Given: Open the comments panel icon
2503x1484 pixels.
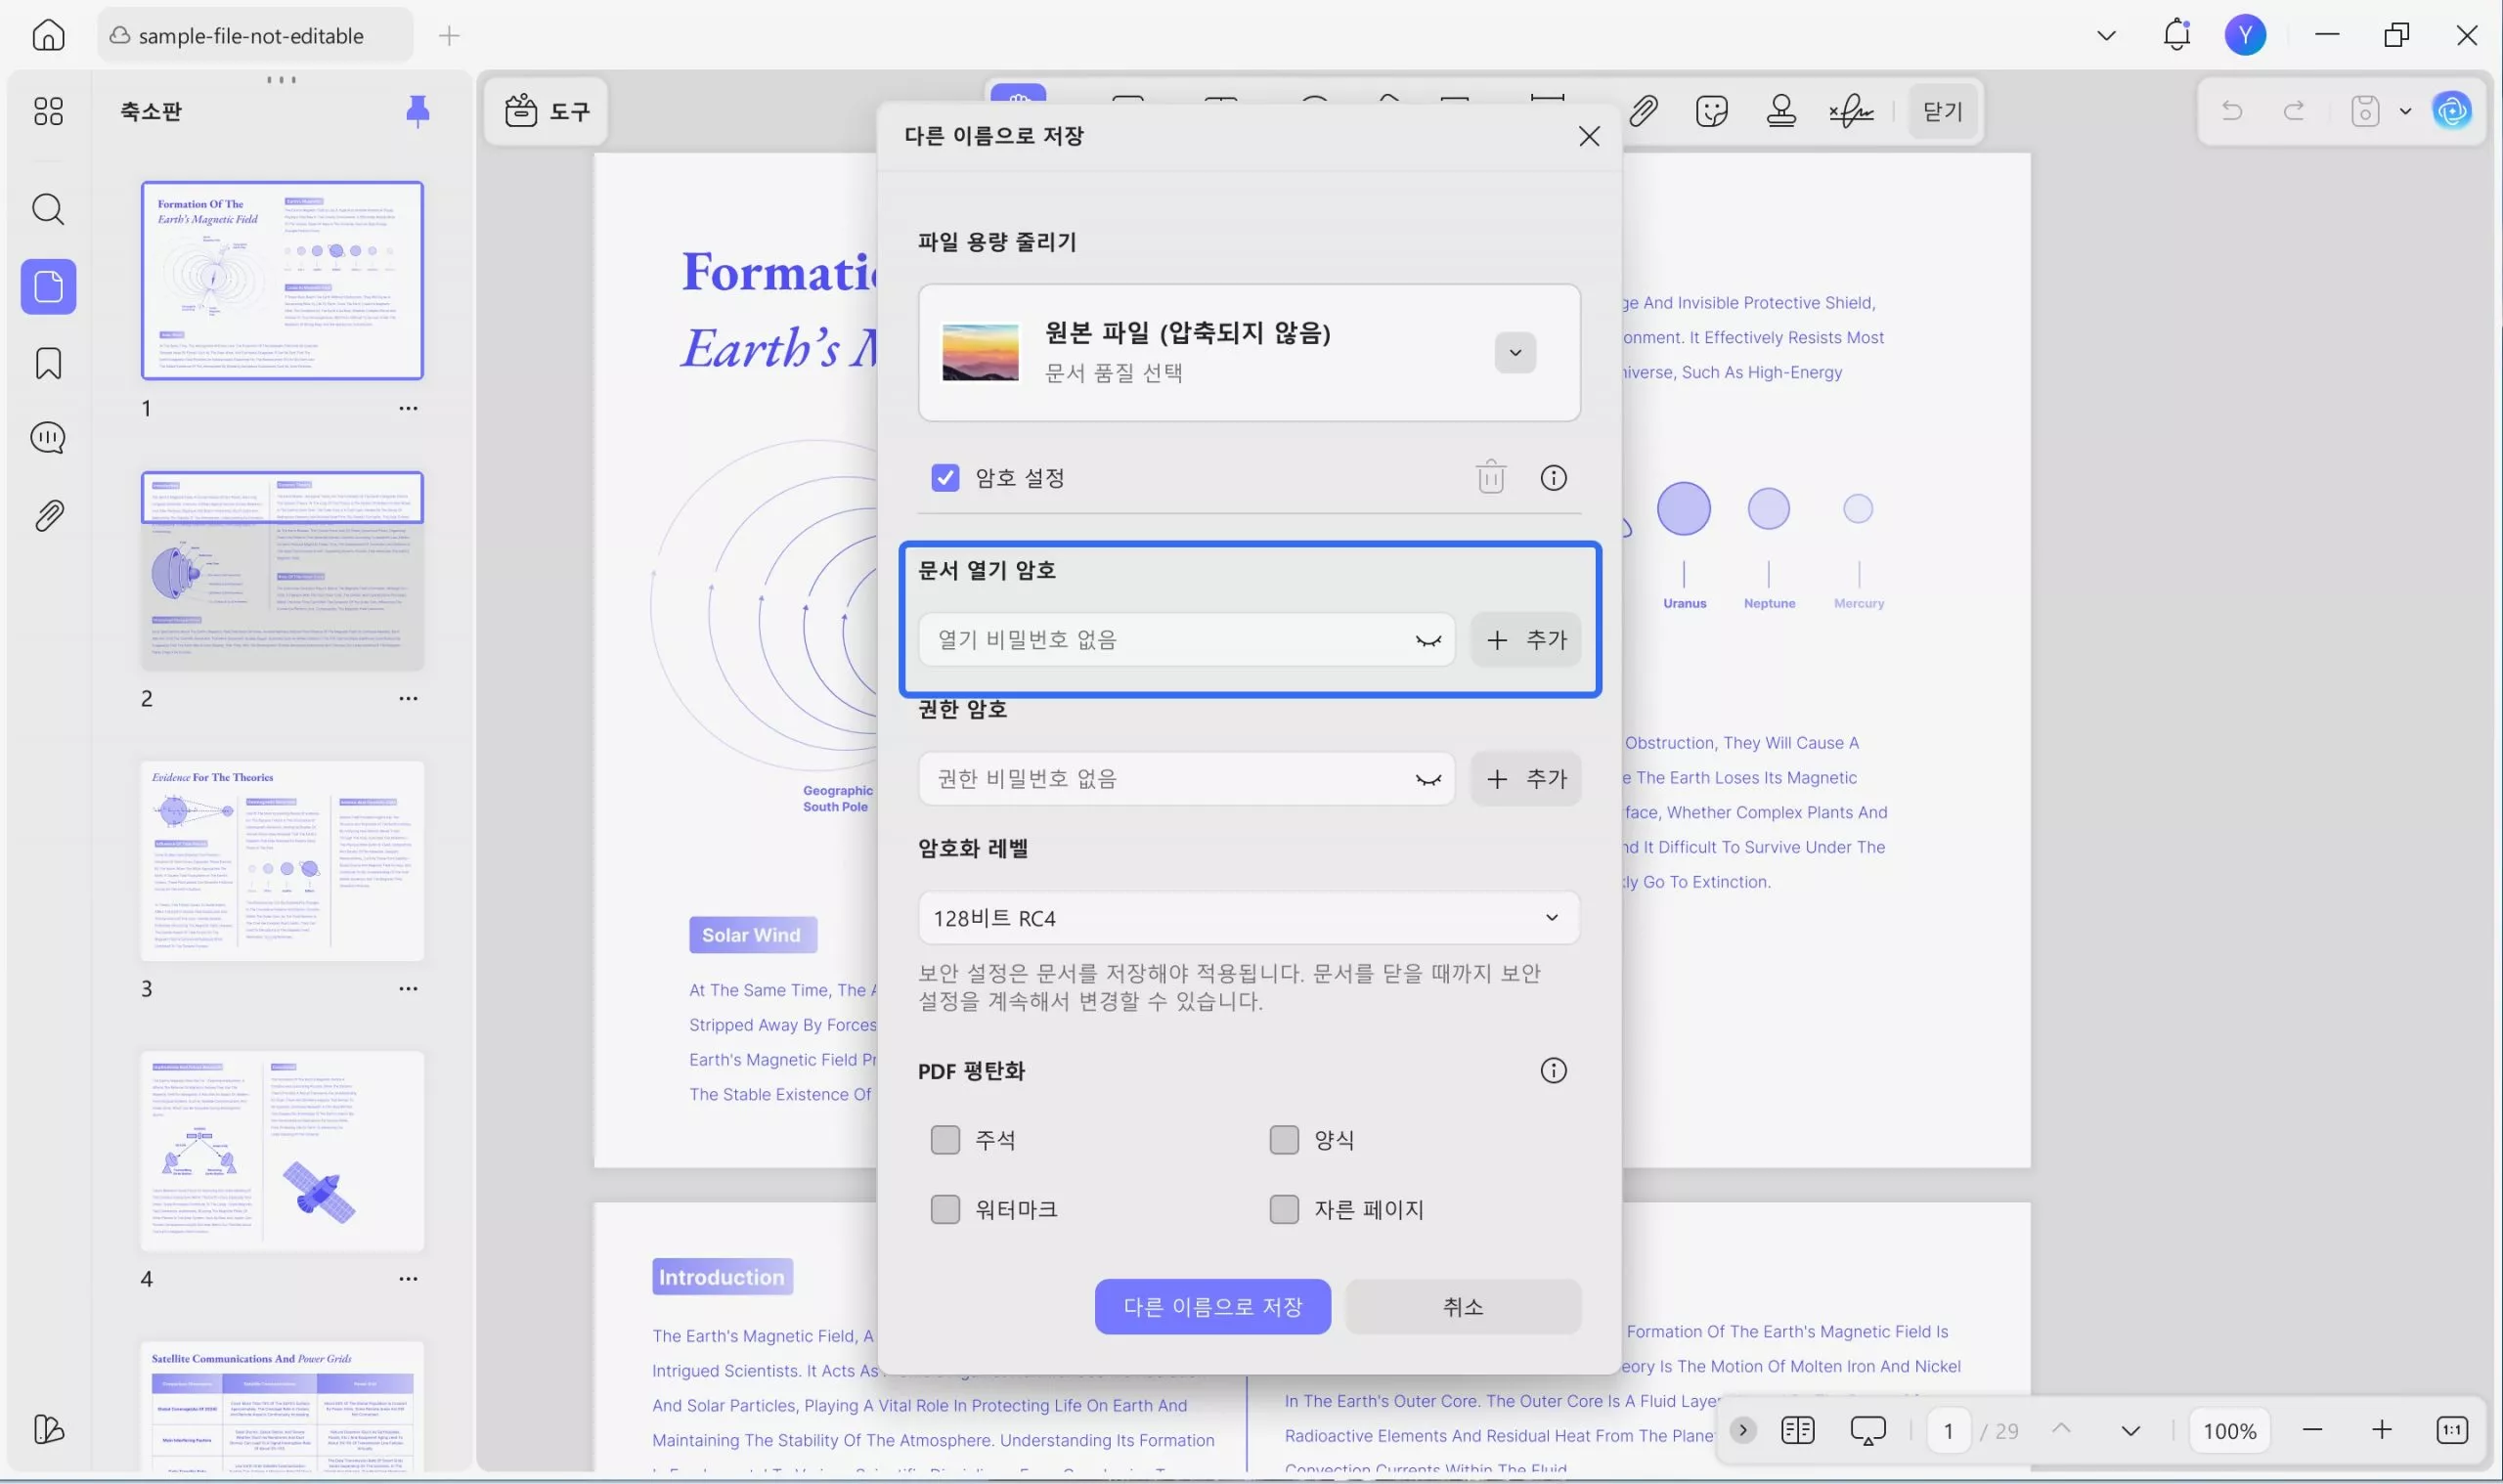Looking at the screenshot, I should 48,438.
